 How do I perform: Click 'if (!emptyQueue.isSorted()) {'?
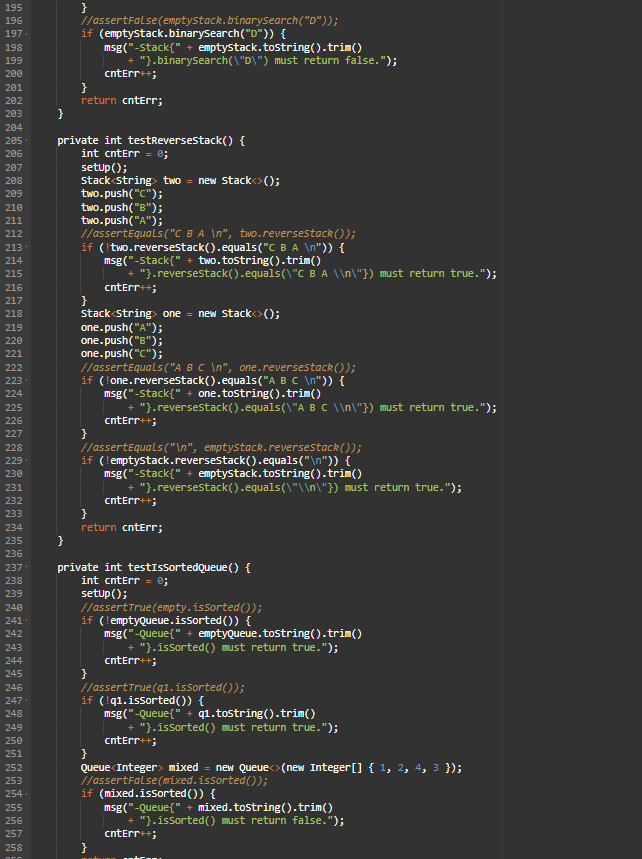pos(166,621)
